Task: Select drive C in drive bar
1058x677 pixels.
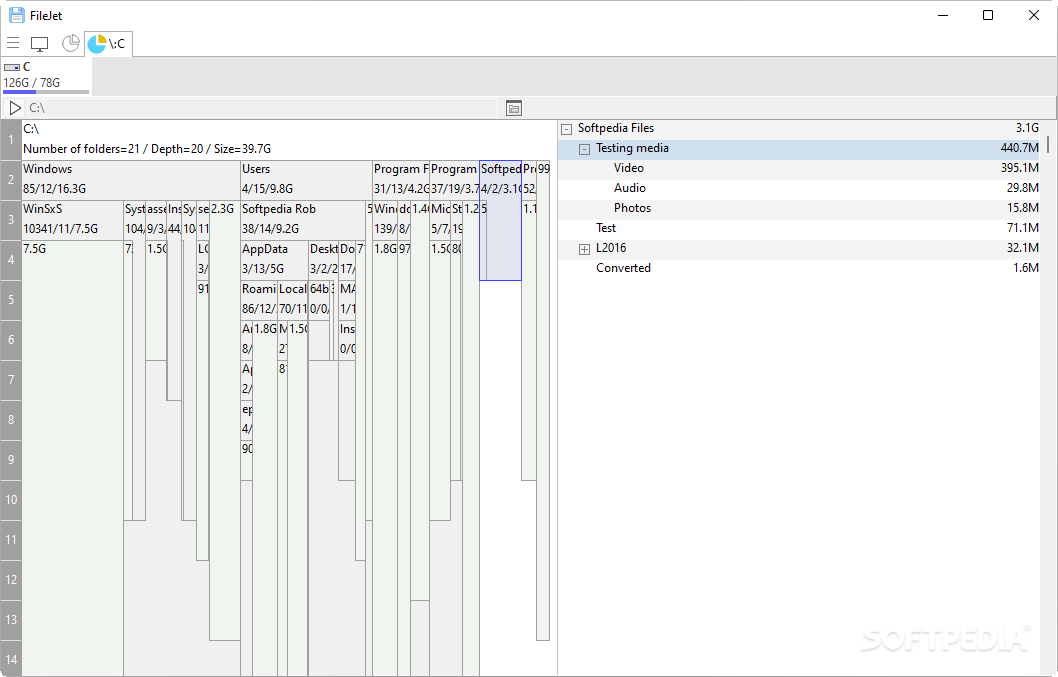Action: pyautogui.click(x=46, y=75)
